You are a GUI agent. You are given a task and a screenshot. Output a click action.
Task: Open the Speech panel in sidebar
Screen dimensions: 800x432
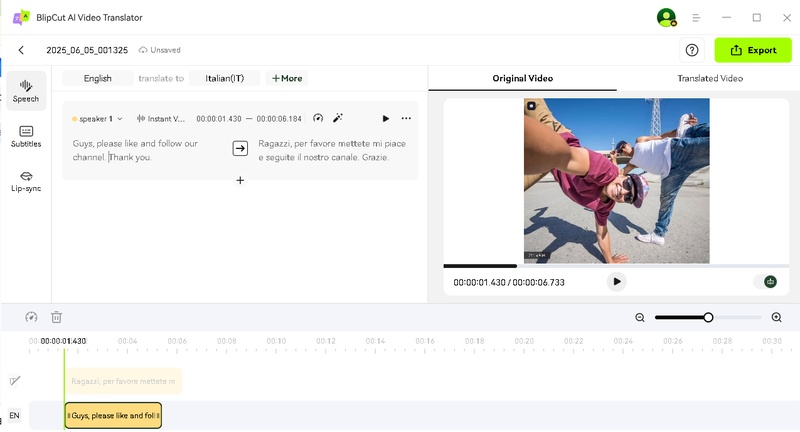point(26,91)
